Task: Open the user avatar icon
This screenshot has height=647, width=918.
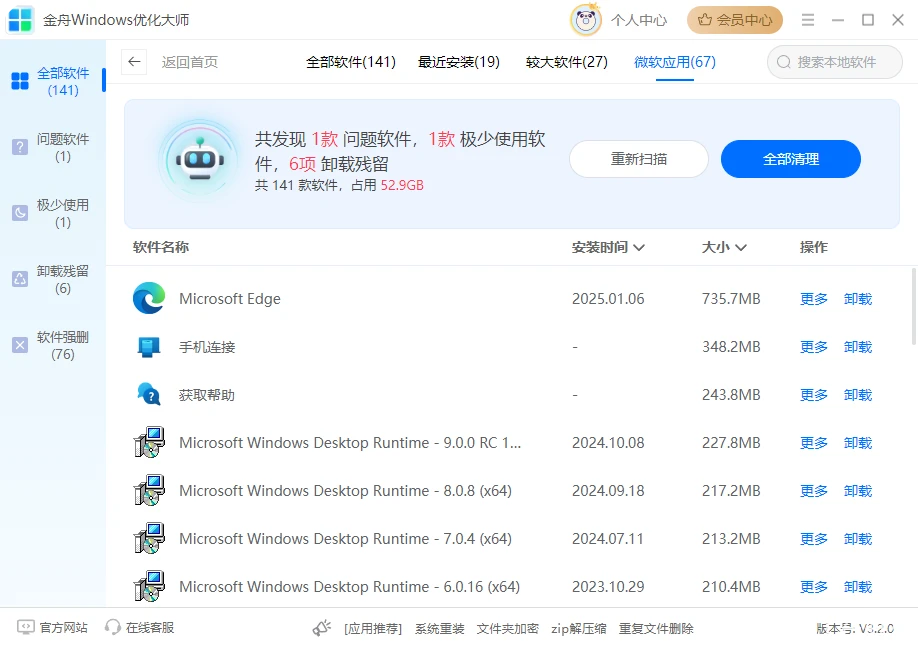Action: click(586, 20)
